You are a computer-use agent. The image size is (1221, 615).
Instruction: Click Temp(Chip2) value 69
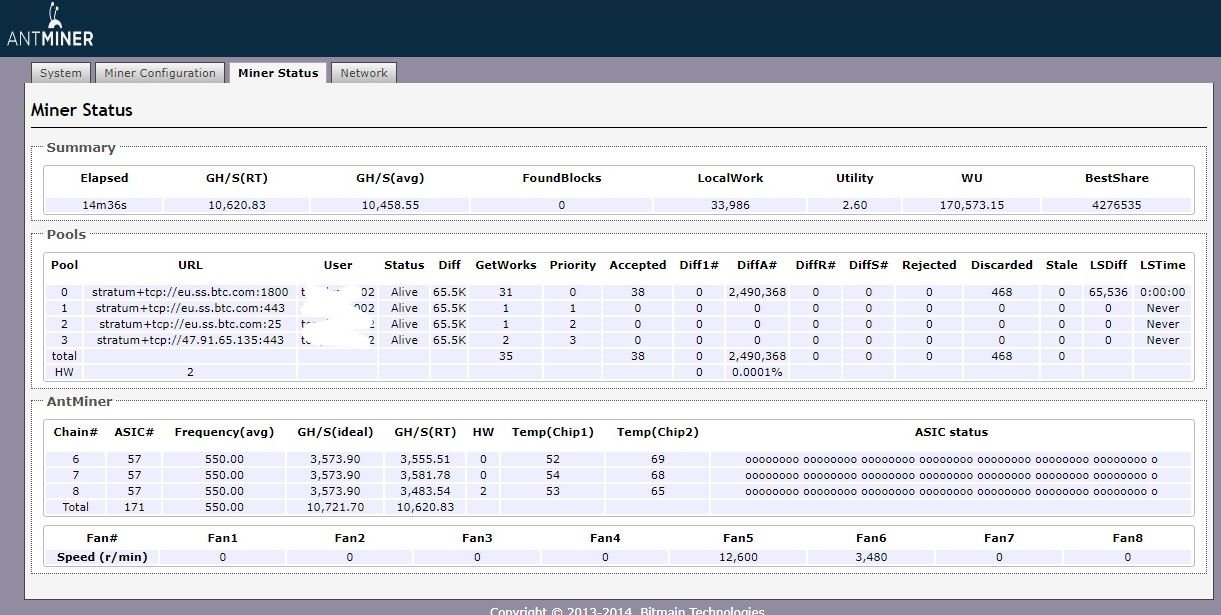657,459
